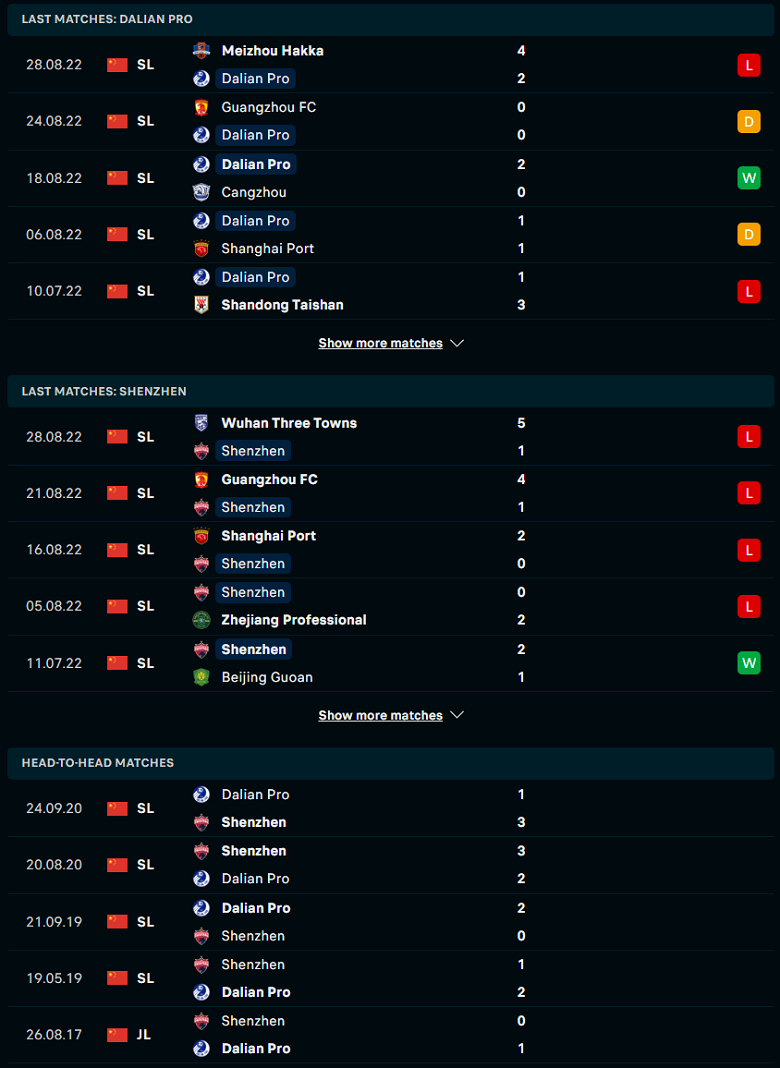Click the Zhejiang Professional crest icon
Image resolution: width=780 pixels, height=1068 pixels.
pos(201,620)
